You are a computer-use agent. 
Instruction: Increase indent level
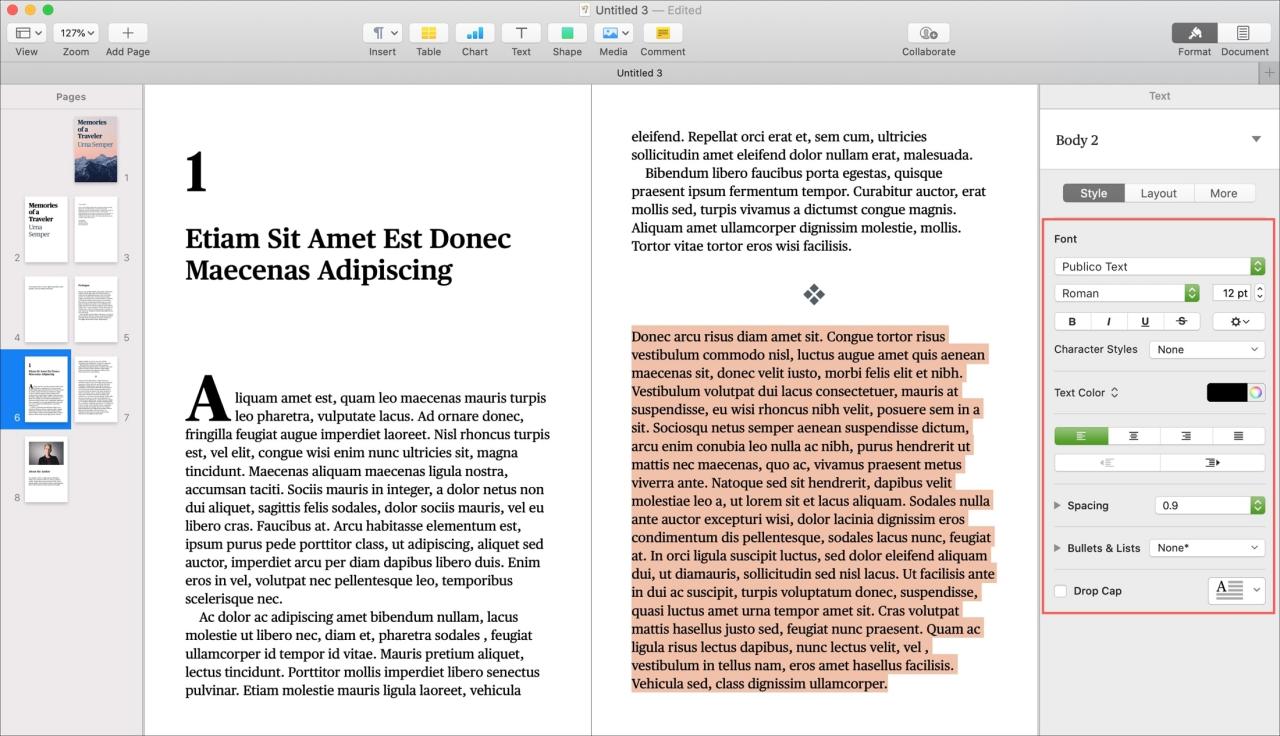1212,463
